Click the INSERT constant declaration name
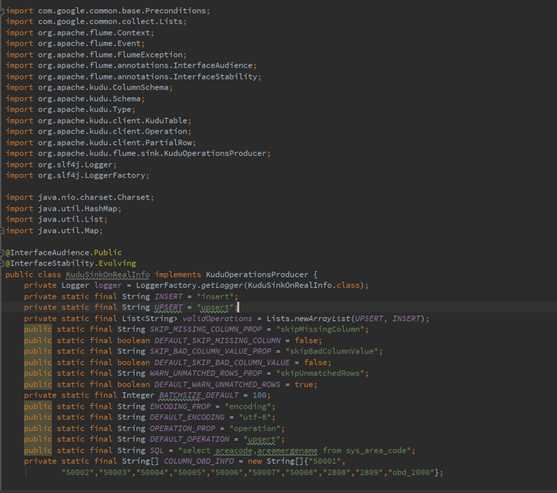Image resolution: width=557 pixels, height=493 pixels. pyautogui.click(x=168, y=297)
